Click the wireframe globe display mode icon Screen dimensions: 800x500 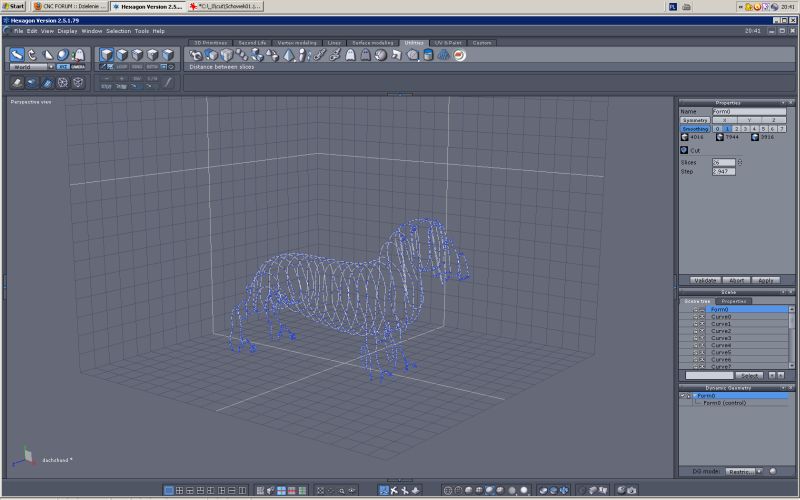click(447, 490)
